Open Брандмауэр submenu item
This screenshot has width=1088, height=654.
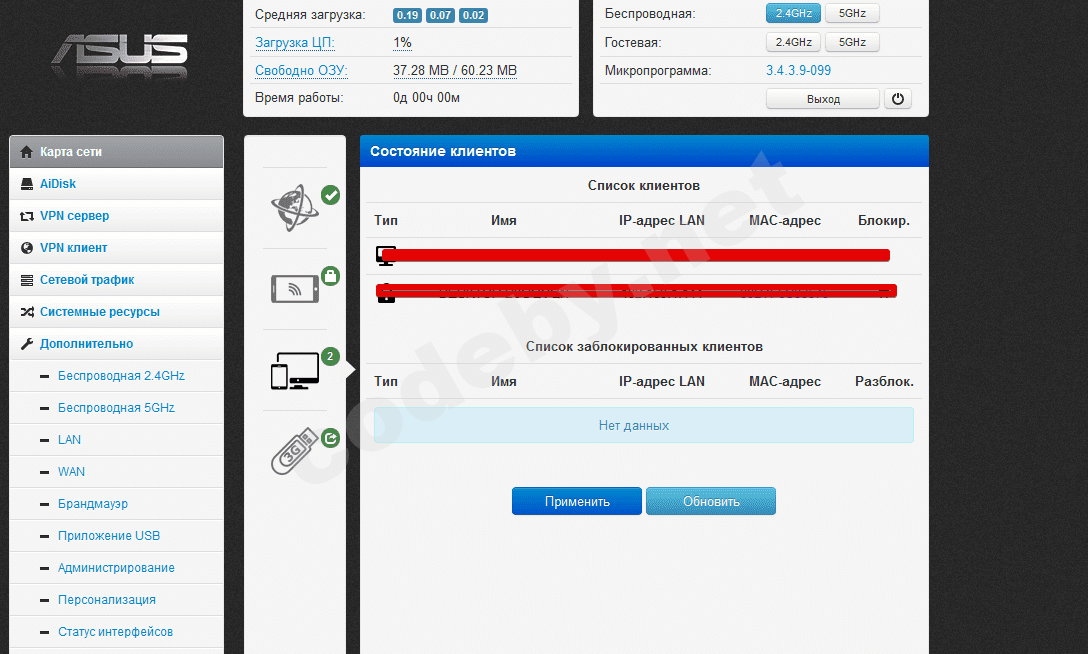coord(93,504)
